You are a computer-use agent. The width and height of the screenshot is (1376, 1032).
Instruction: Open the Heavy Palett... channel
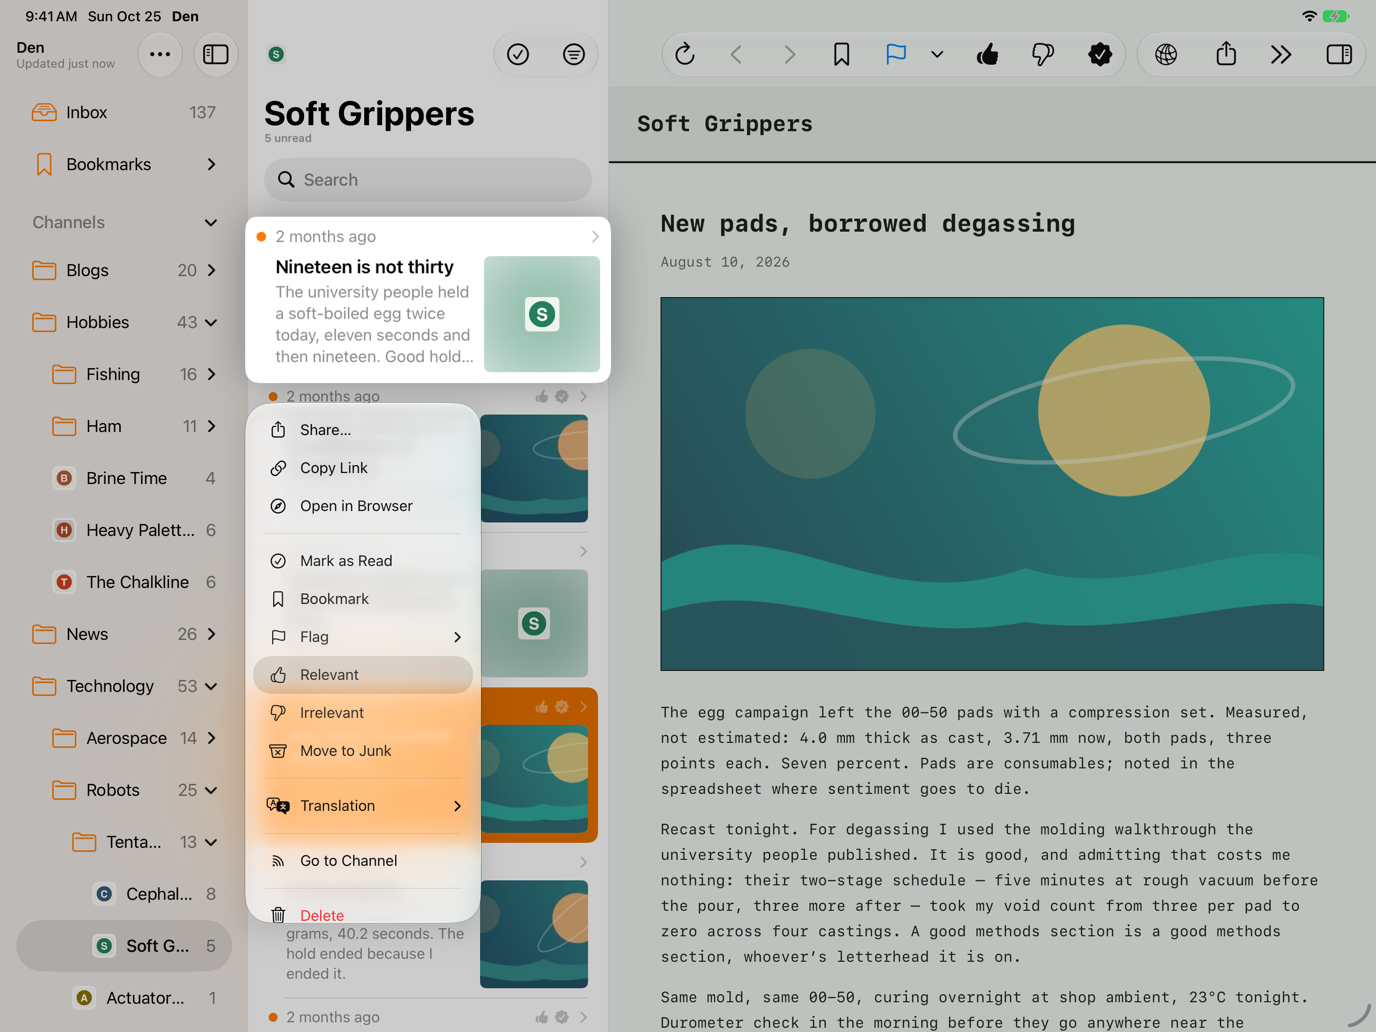point(124,530)
